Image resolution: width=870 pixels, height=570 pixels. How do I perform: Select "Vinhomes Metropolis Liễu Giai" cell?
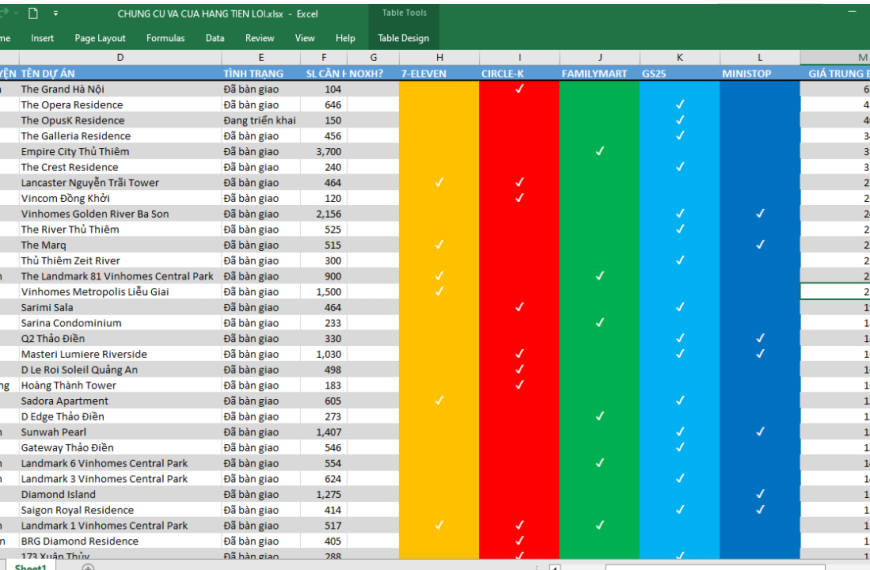[120, 291]
